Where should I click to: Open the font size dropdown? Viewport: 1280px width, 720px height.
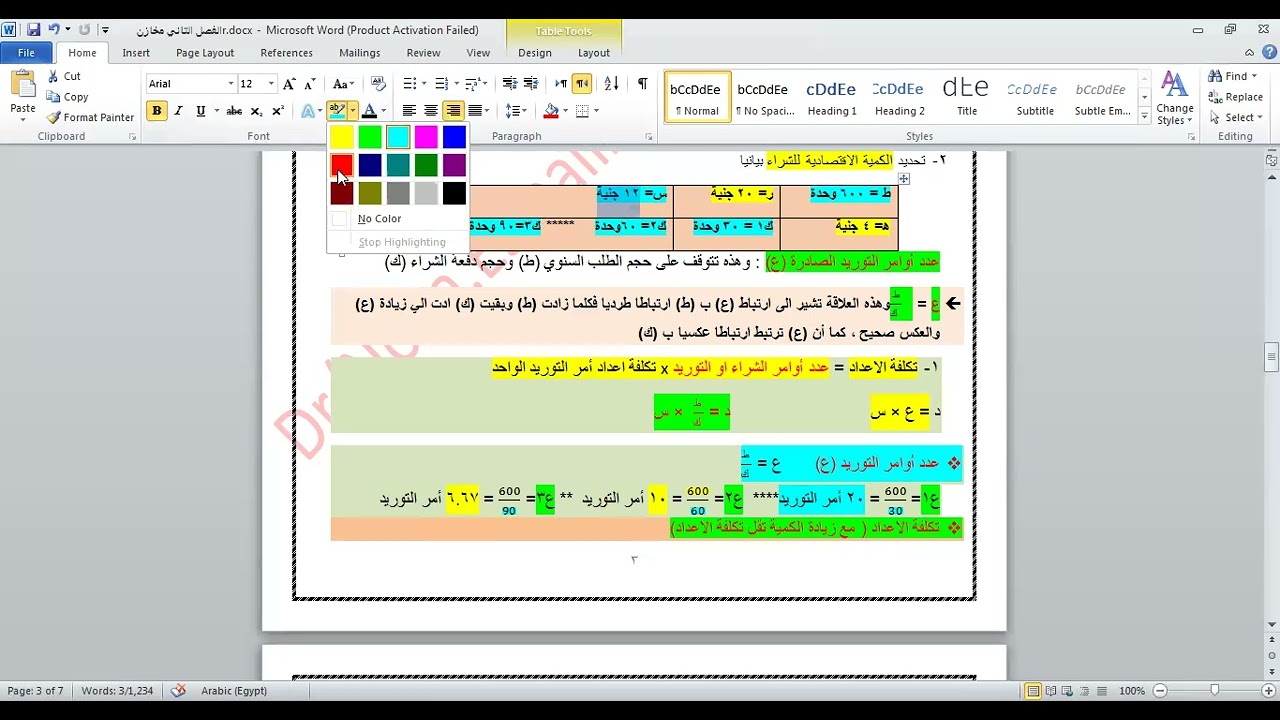271,84
